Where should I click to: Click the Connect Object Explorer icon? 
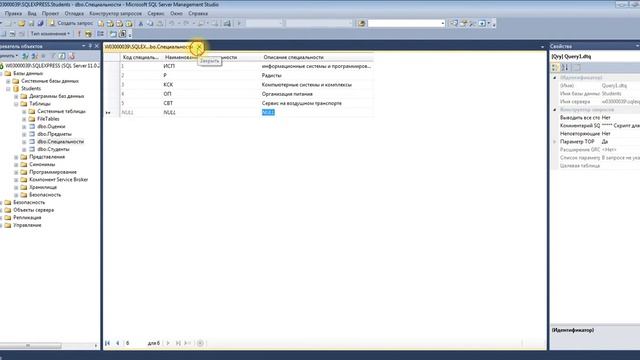tap(25, 56)
